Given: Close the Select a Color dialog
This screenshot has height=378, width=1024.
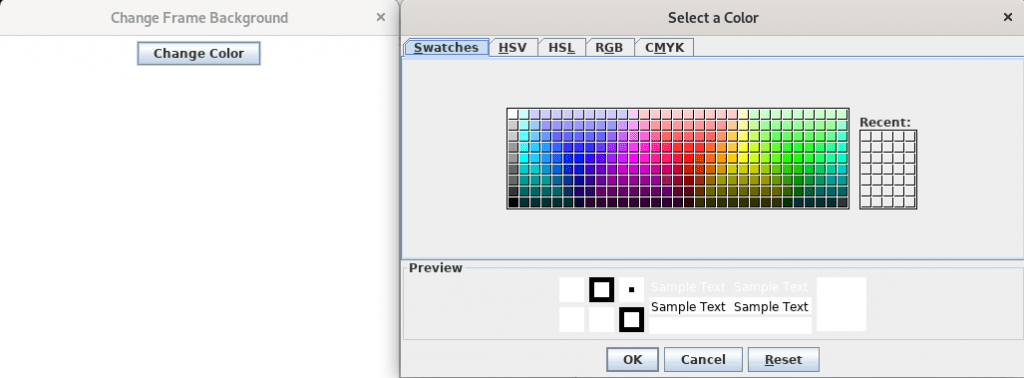Looking at the screenshot, I should coord(1008,18).
